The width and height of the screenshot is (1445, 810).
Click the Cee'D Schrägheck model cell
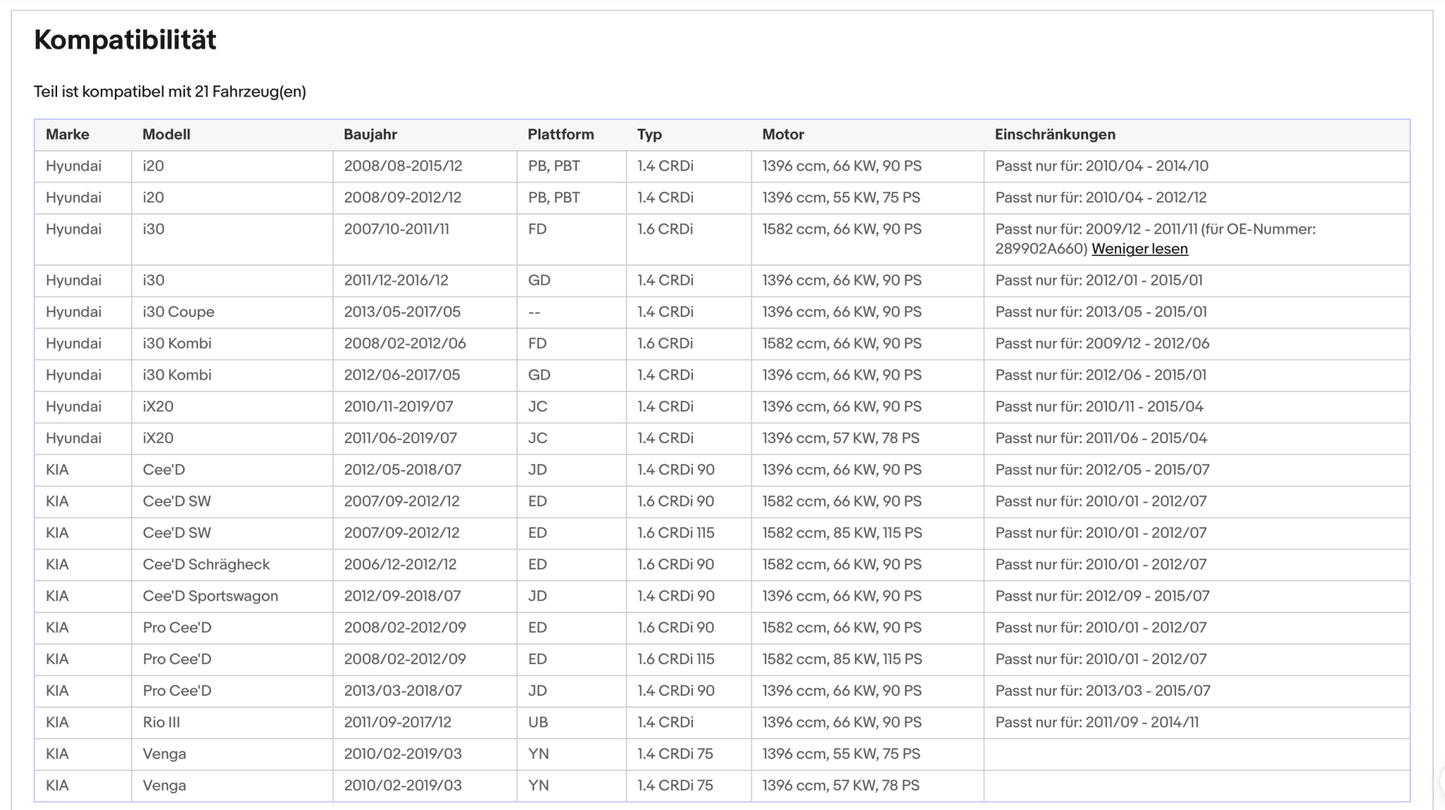point(232,564)
